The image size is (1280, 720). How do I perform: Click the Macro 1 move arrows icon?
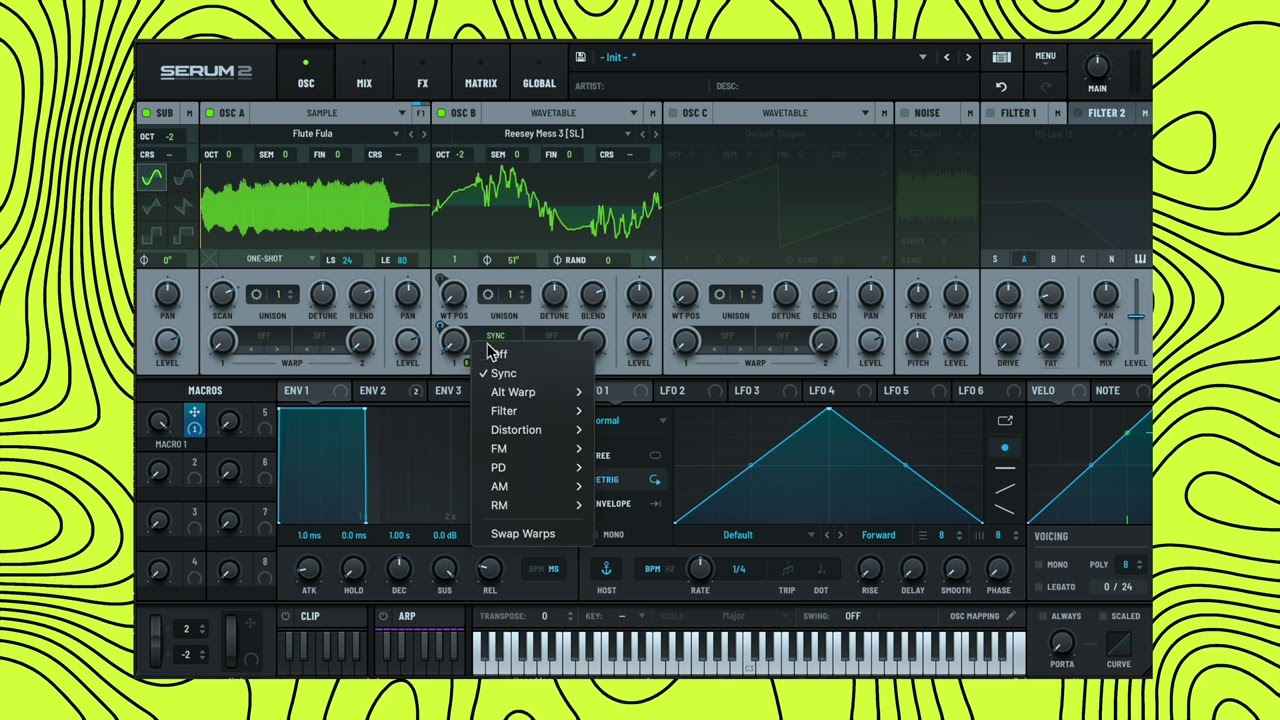click(194, 413)
